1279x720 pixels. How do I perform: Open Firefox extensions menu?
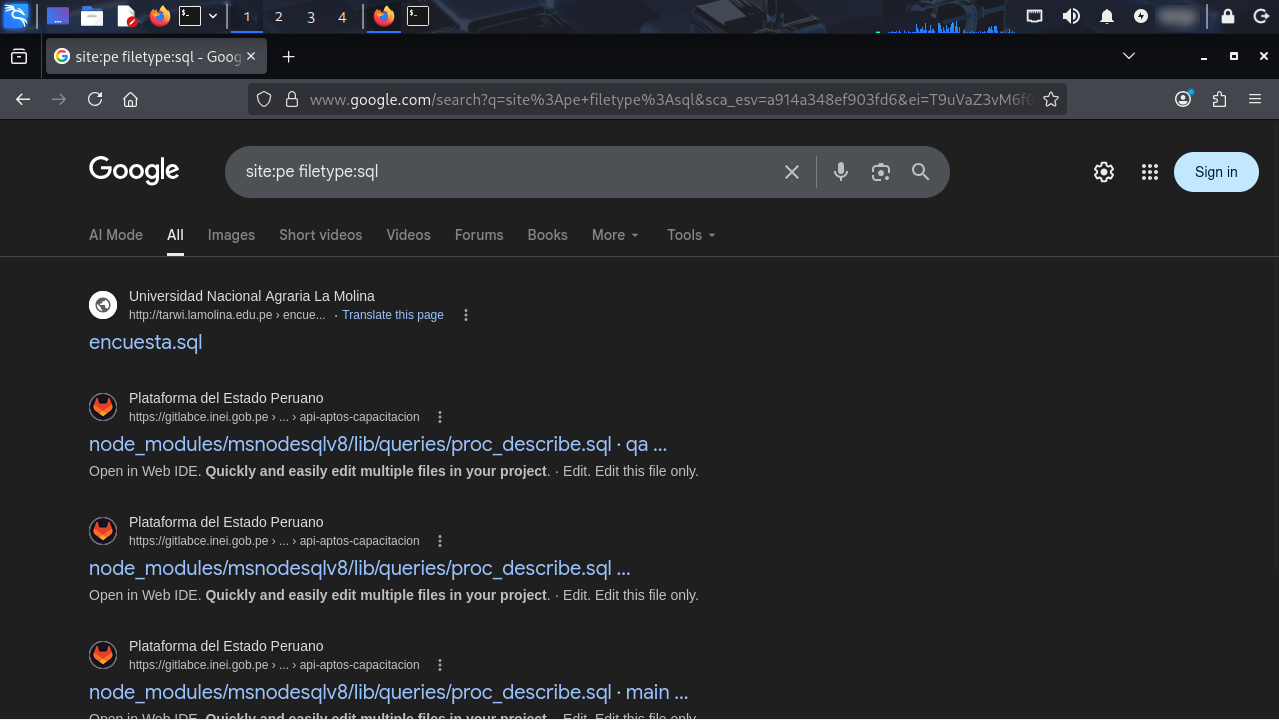1219,99
